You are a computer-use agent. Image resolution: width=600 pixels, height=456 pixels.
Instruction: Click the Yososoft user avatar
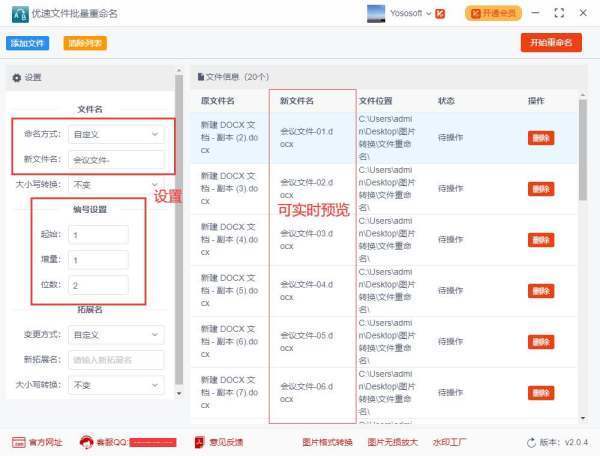click(376, 14)
